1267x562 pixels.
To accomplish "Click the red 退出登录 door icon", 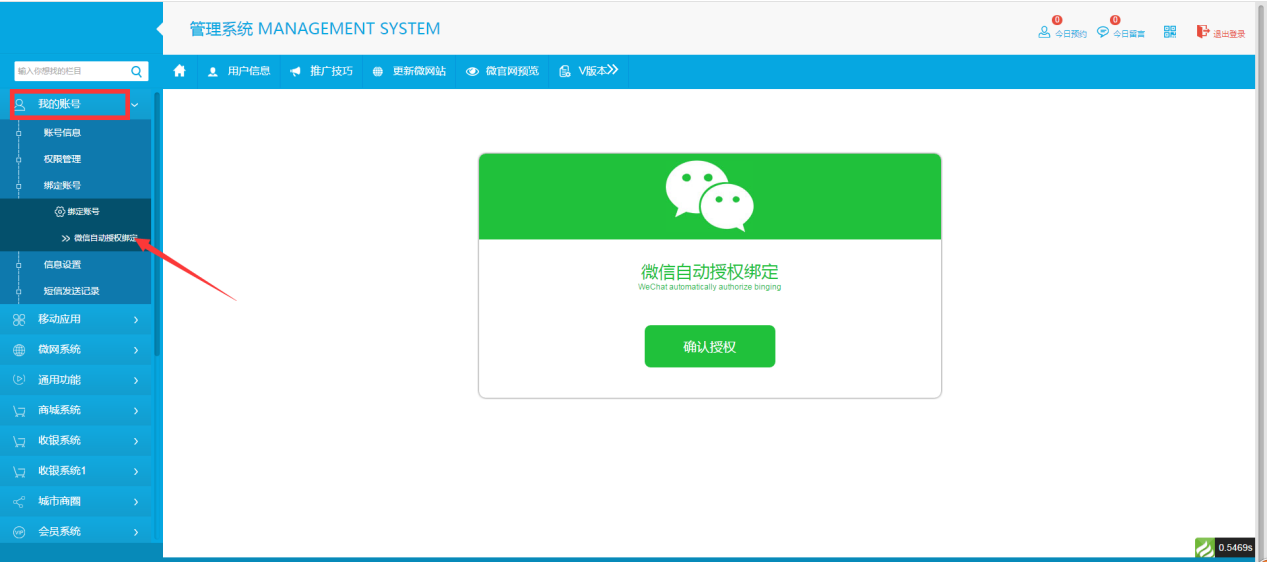I will pos(1203,32).
